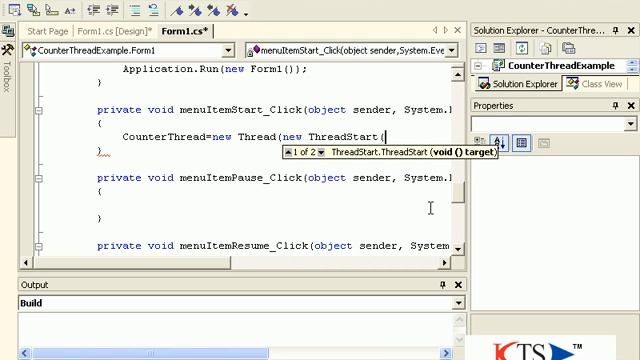This screenshot has height=360, width=640.
Task: Open Properties icon in Solution Explorer toolbar
Action: coord(568,48)
